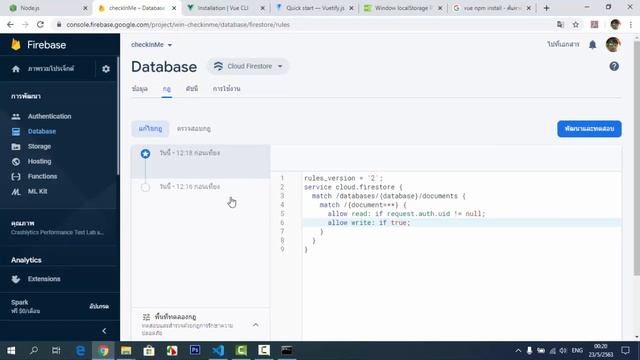Image resolution: width=640 pixels, height=360 pixels.
Task: Open Windows action center notifications
Action: click(x=625, y=351)
